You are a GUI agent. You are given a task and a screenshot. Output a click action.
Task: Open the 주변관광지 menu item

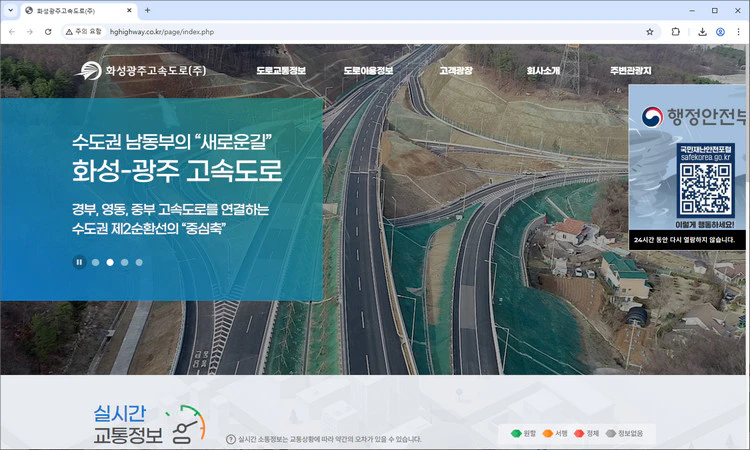[x=630, y=71]
